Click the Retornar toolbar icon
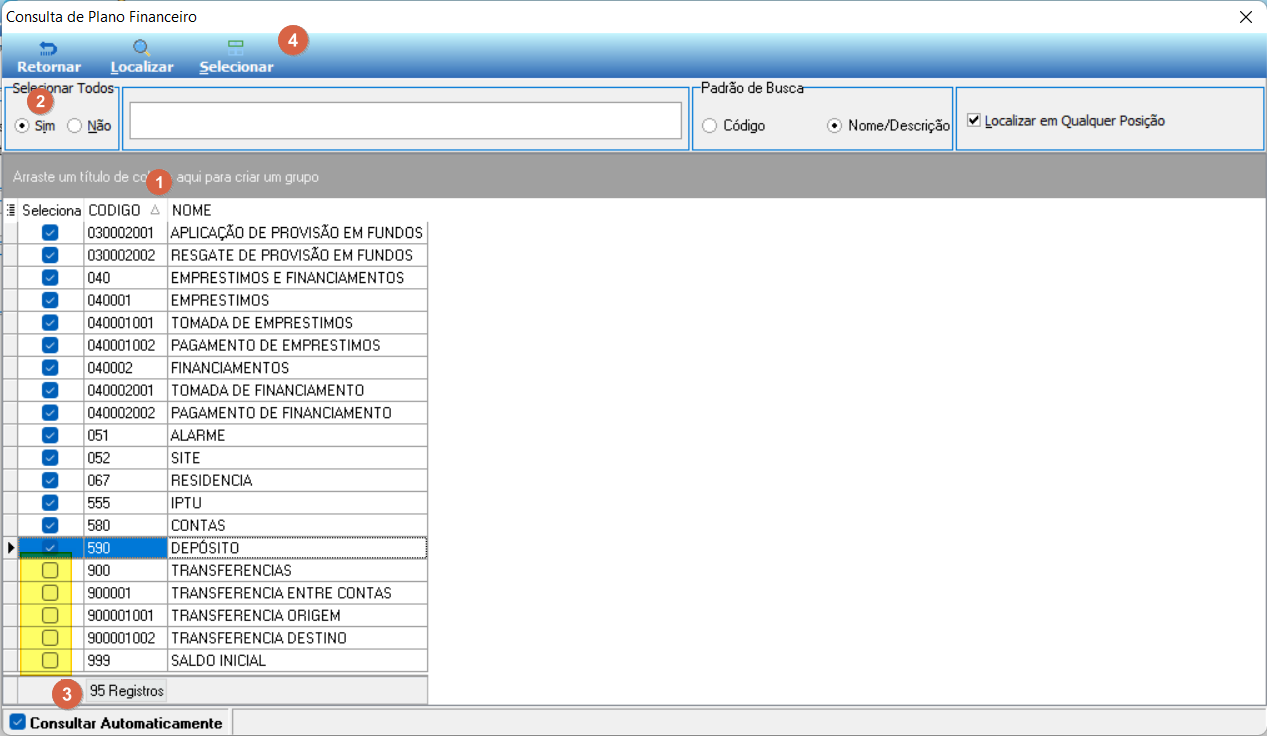1267x736 pixels. pos(48,48)
